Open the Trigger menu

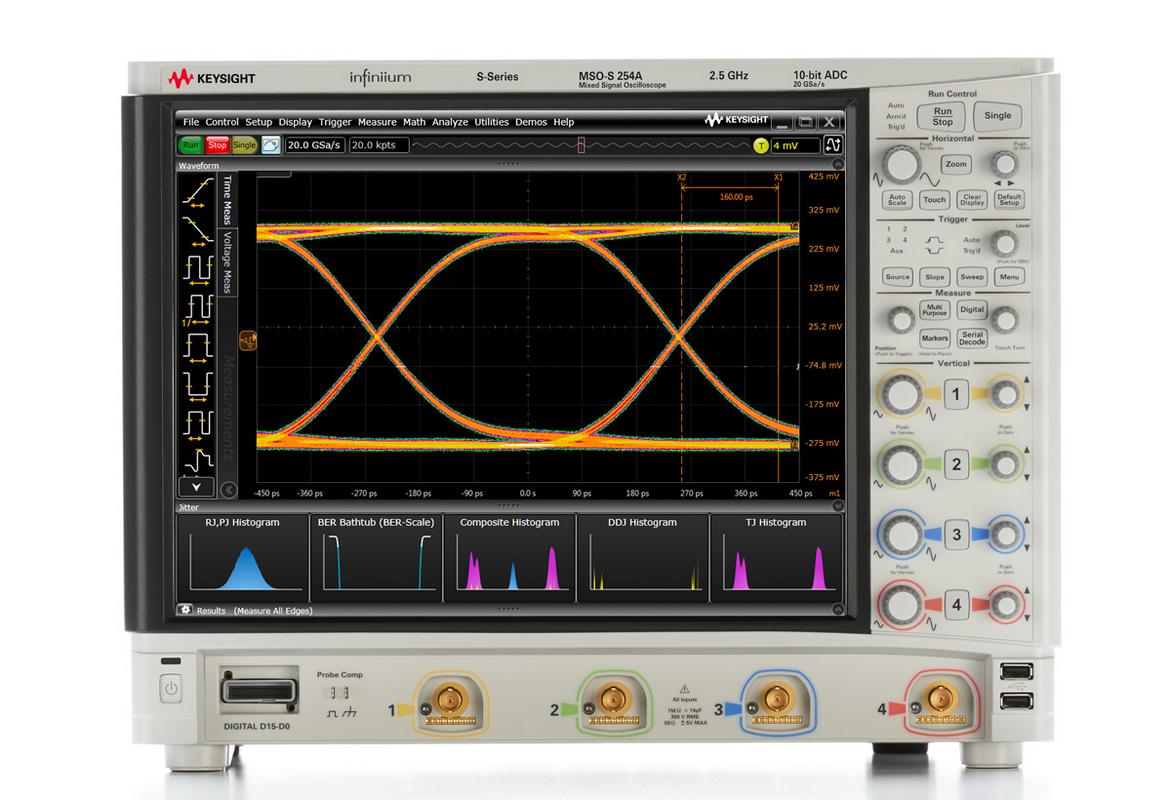(335, 122)
